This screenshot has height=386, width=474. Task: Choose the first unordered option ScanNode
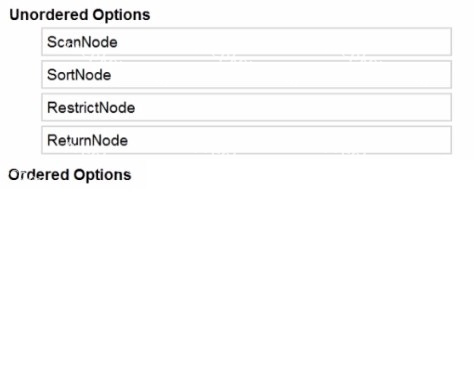[x=247, y=42]
